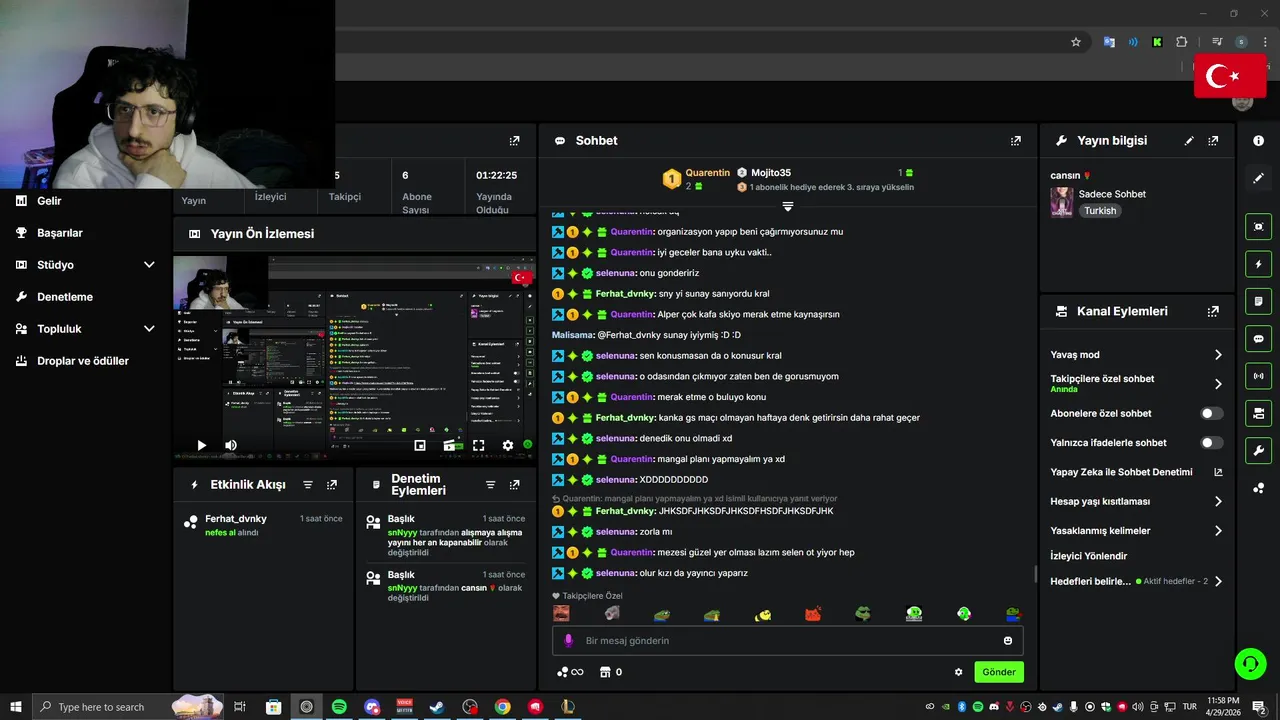Expand Takipçilere özel sohbet options
Viewport: 1280px width, 720px height.
point(1218,384)
